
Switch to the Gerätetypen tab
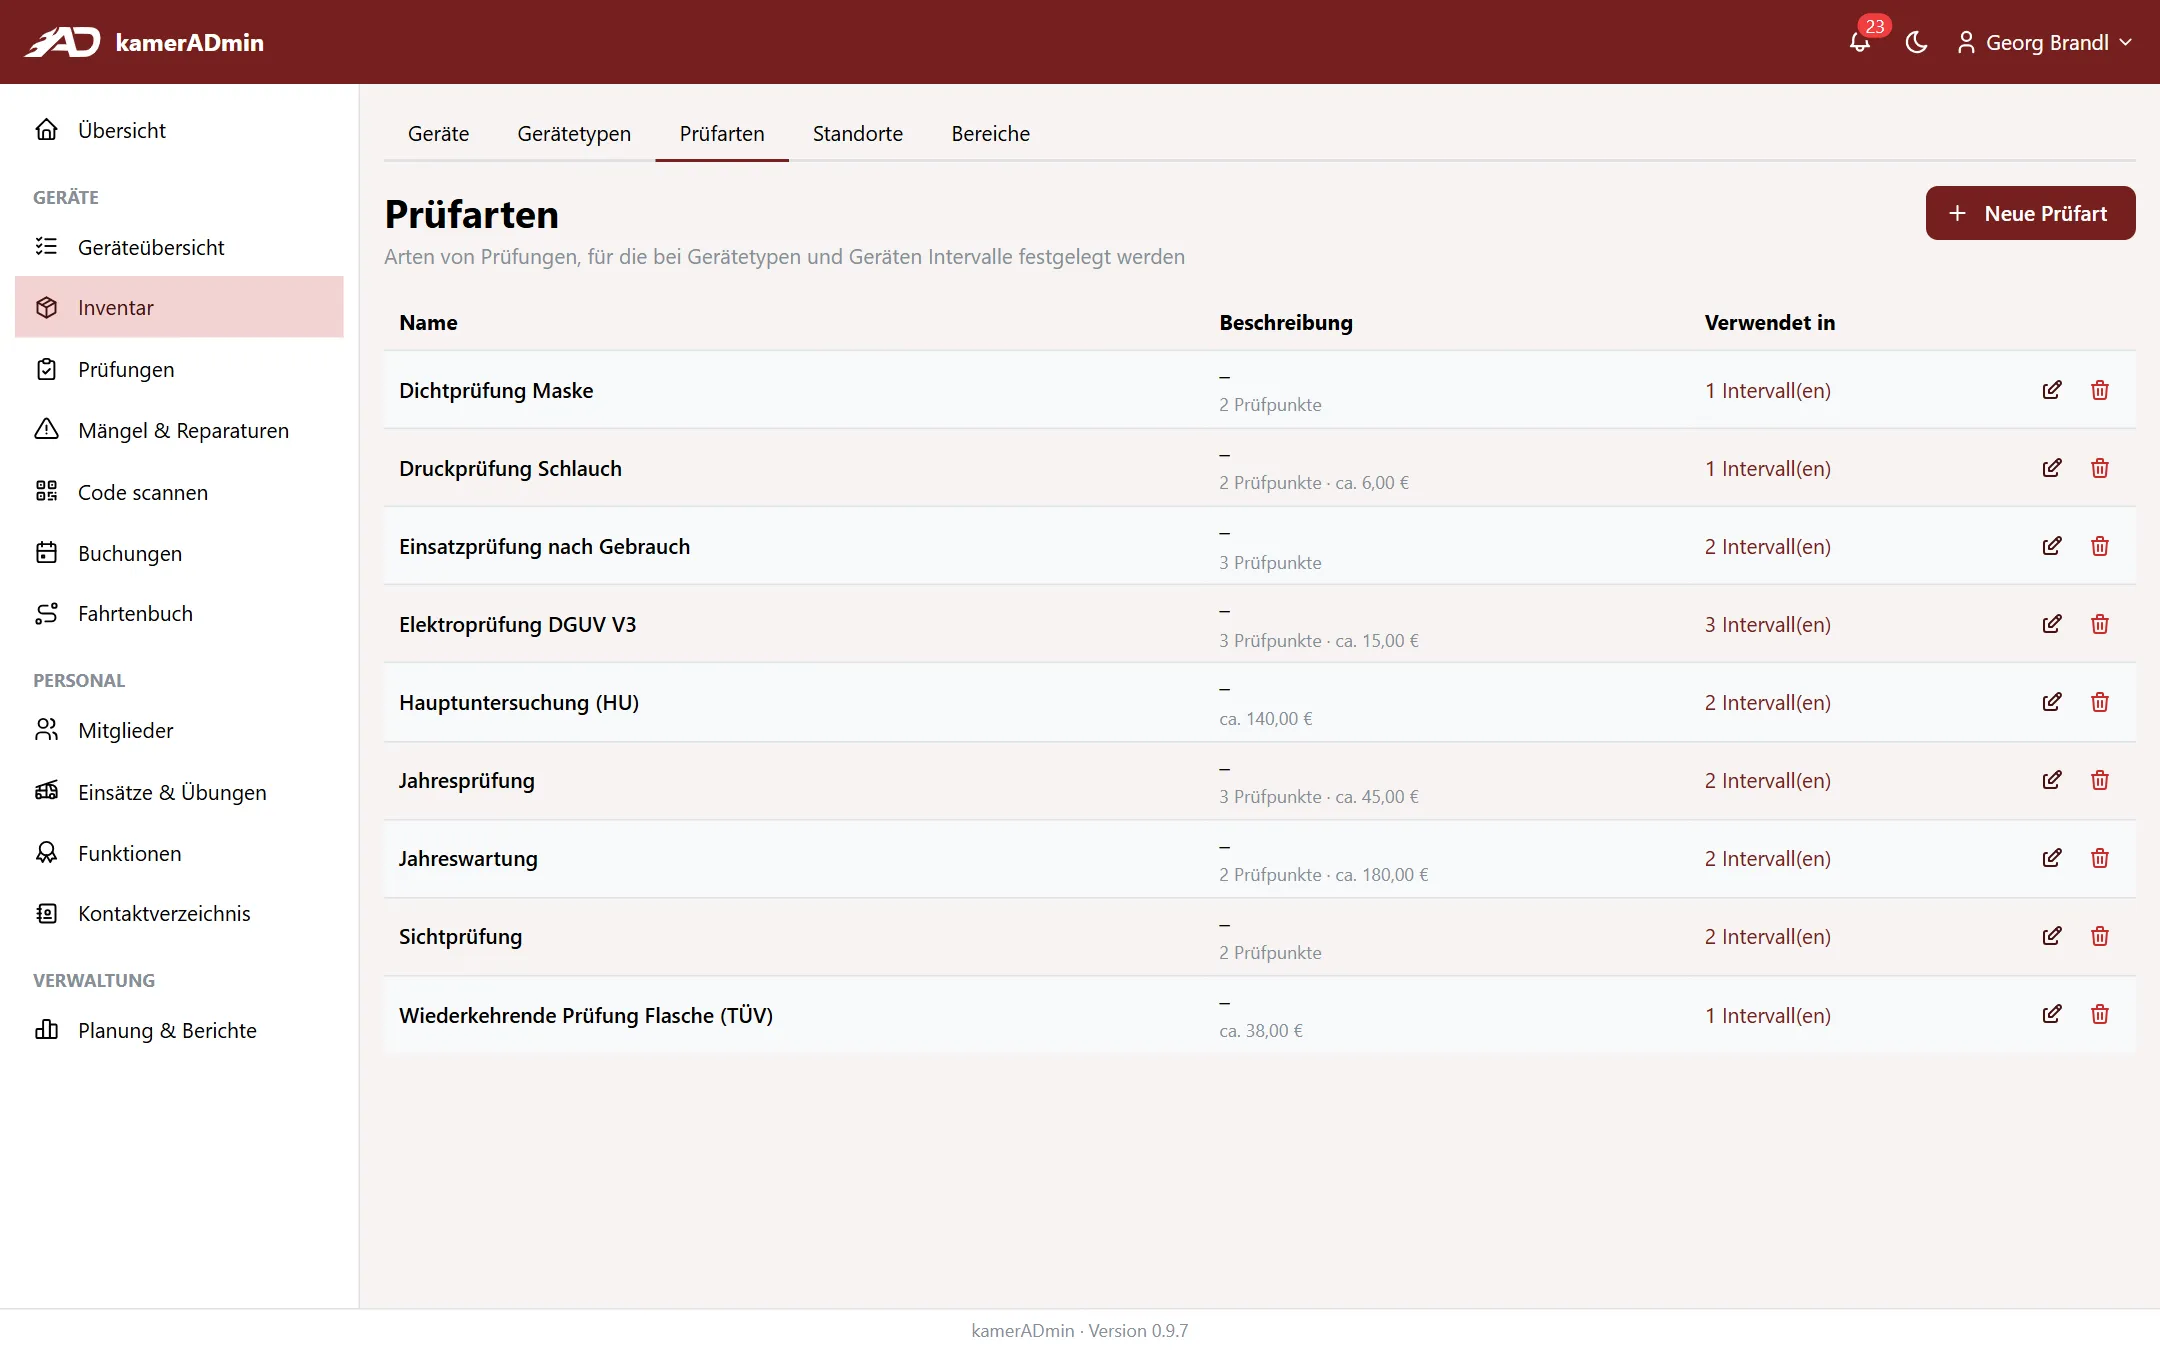[x=574, y=134]
